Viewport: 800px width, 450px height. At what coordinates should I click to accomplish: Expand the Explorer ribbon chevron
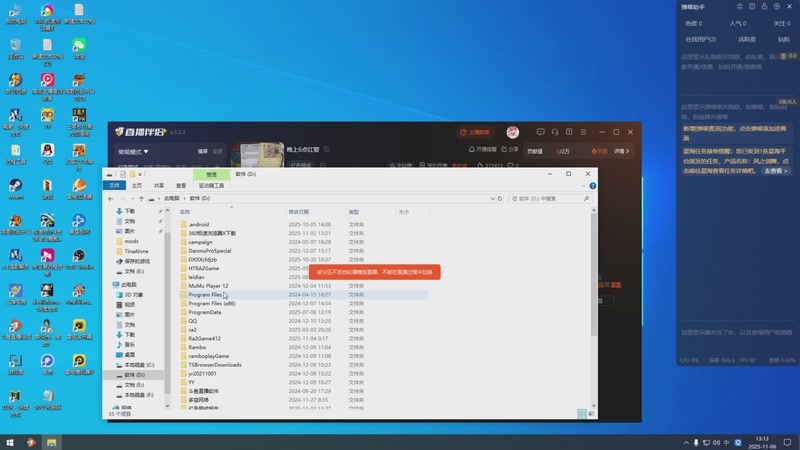coord(583,186)
